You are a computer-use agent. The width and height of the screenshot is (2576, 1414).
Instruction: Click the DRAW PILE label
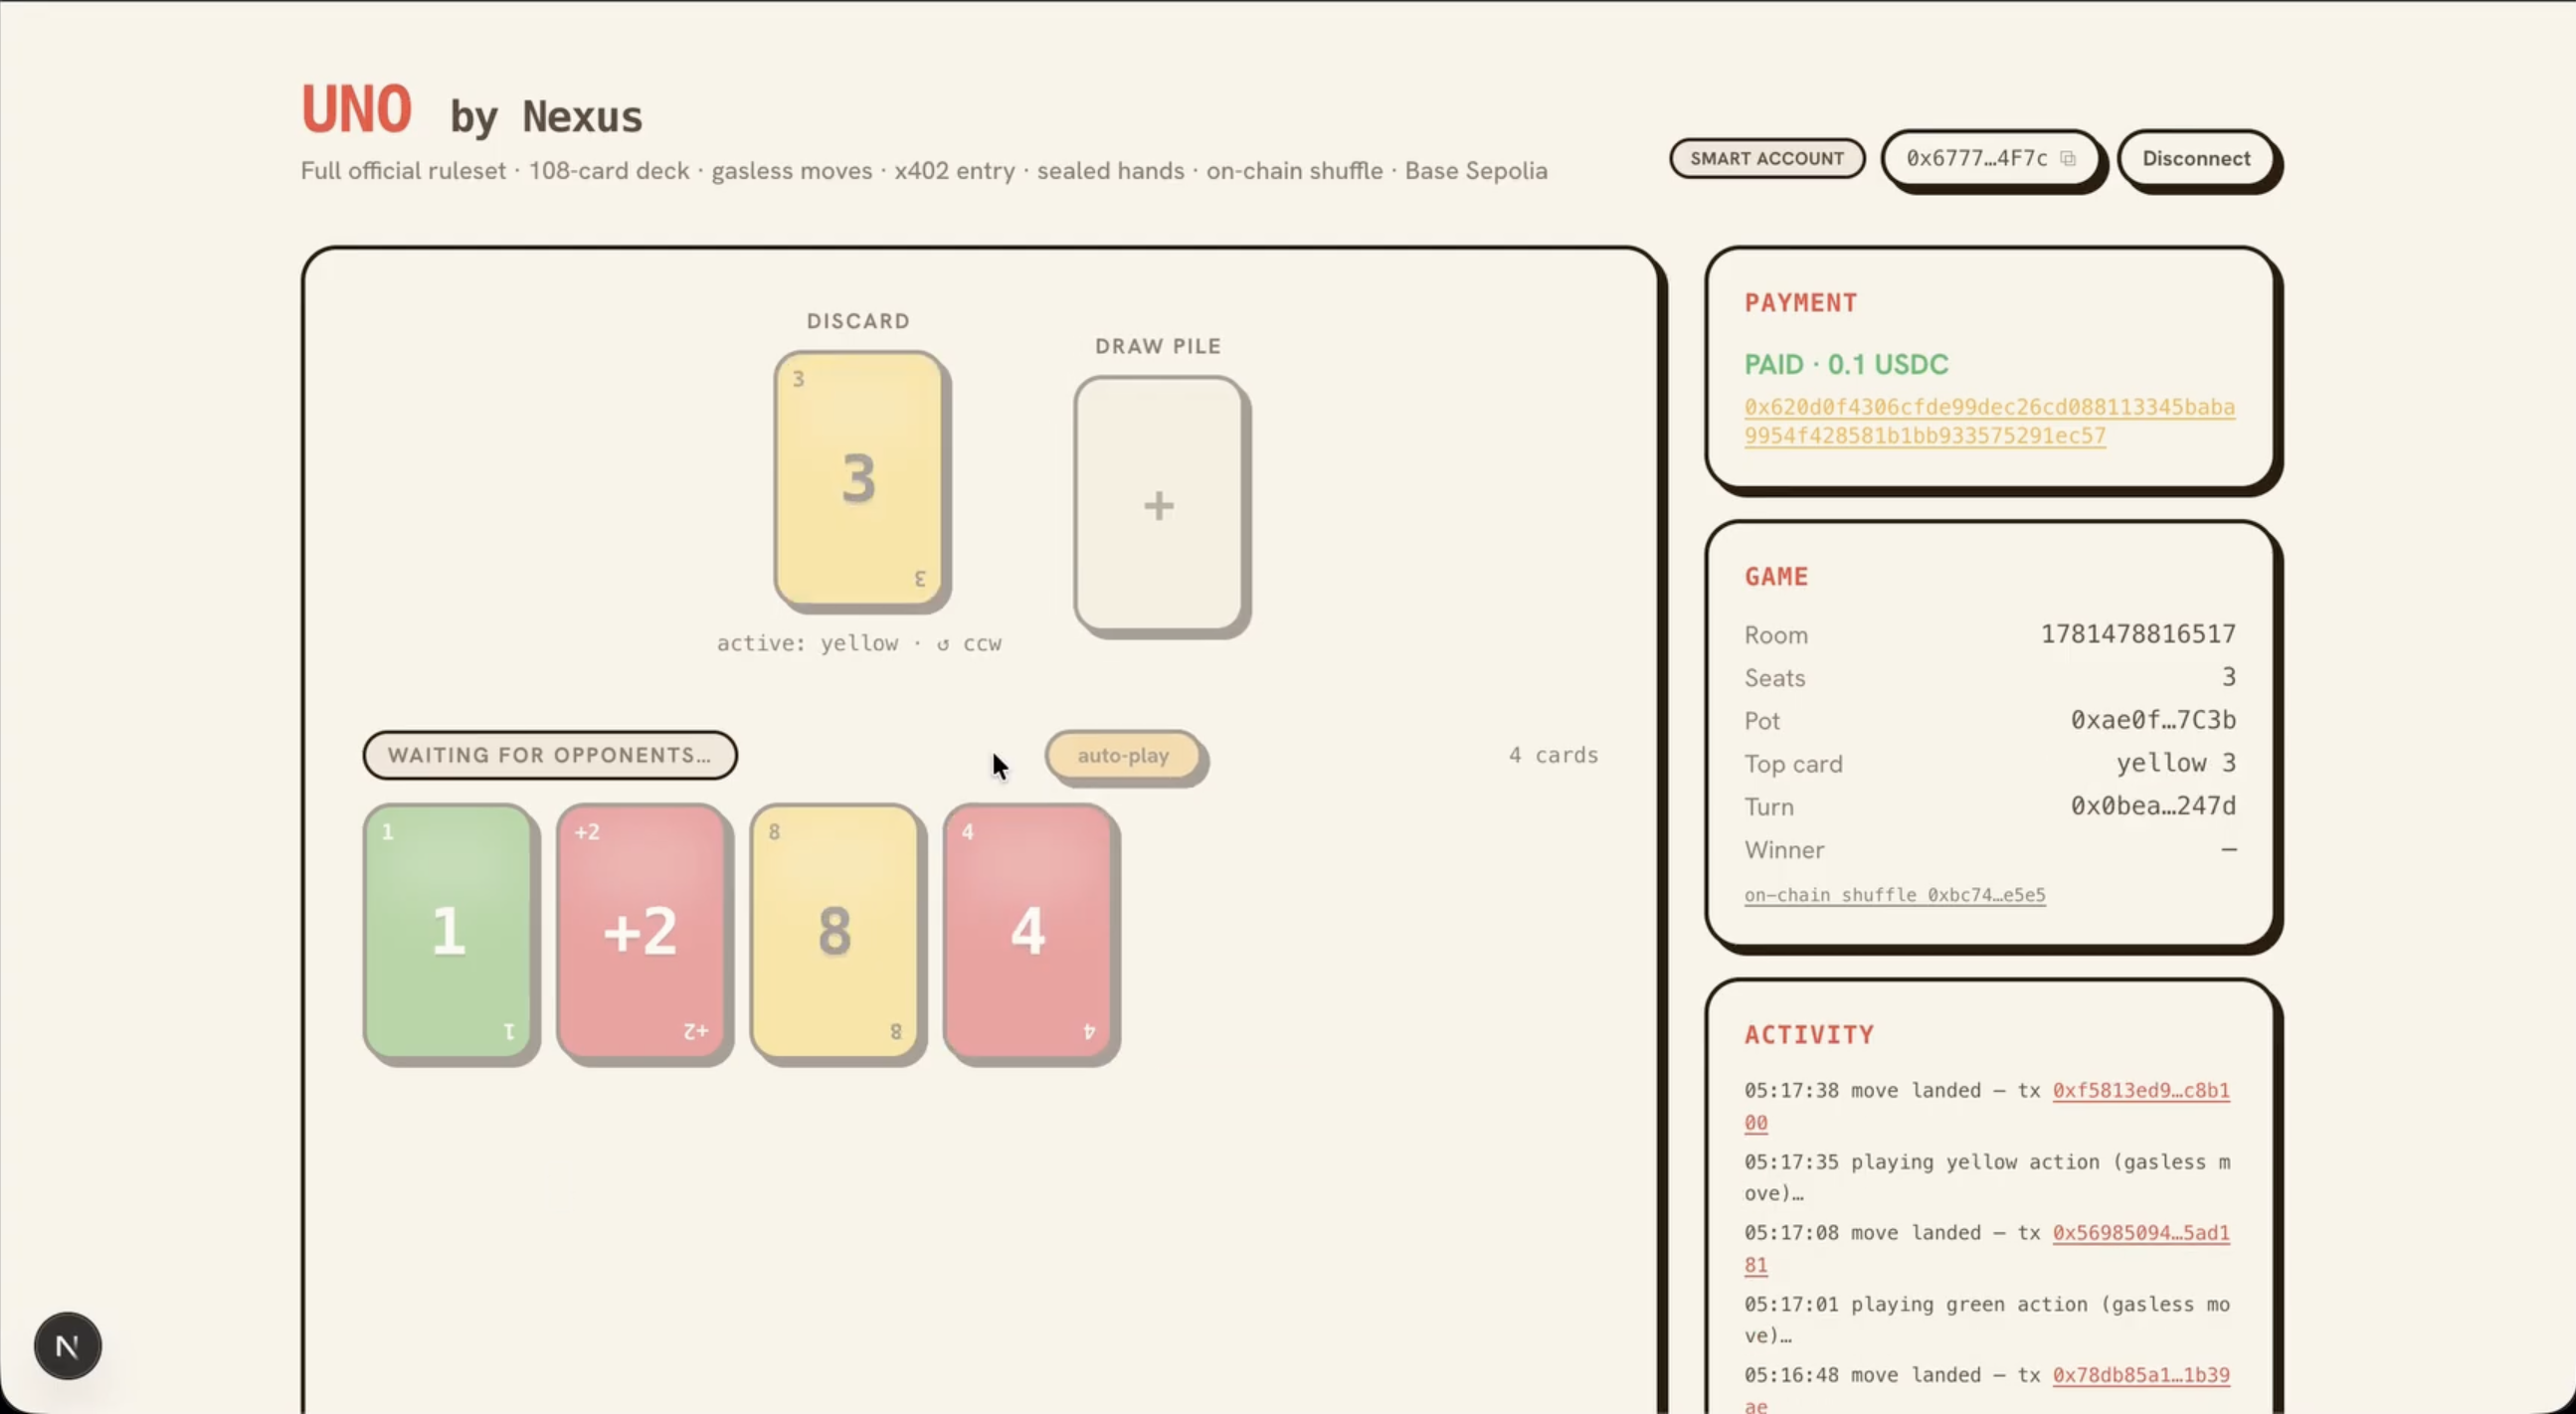(x=1158, y=346)
